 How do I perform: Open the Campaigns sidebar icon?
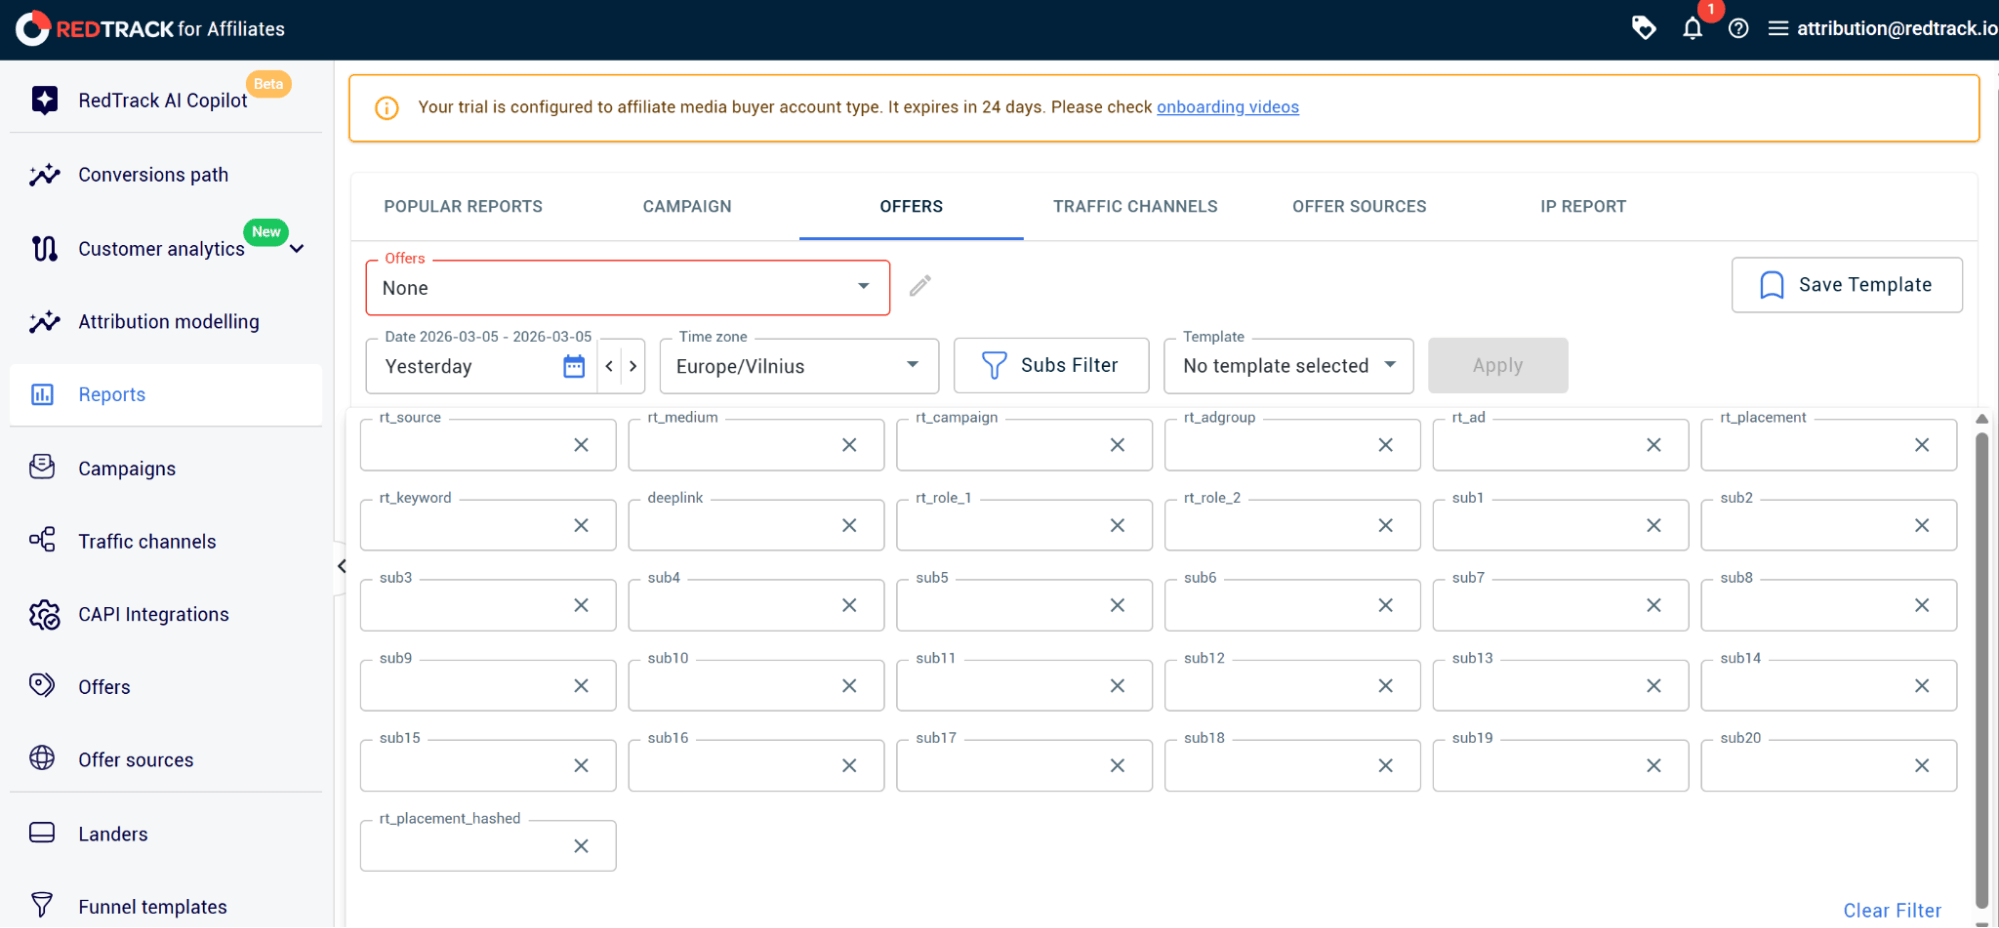(42, 467)
